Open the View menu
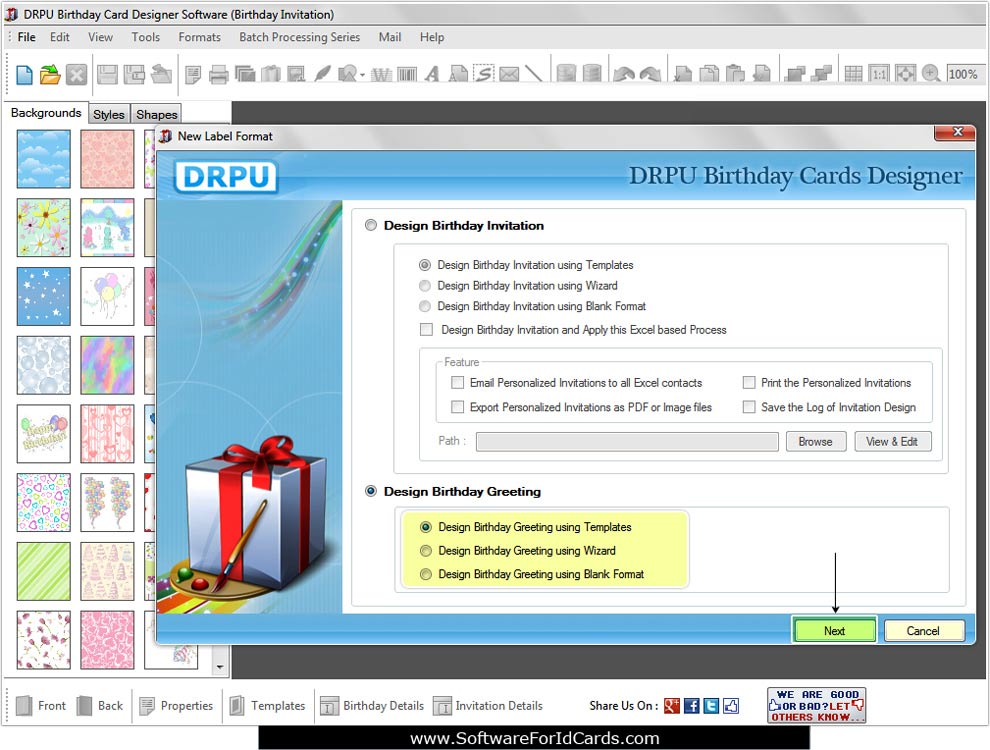The width and height of the screenshot is (990, 750). click(x=100, y=37)
